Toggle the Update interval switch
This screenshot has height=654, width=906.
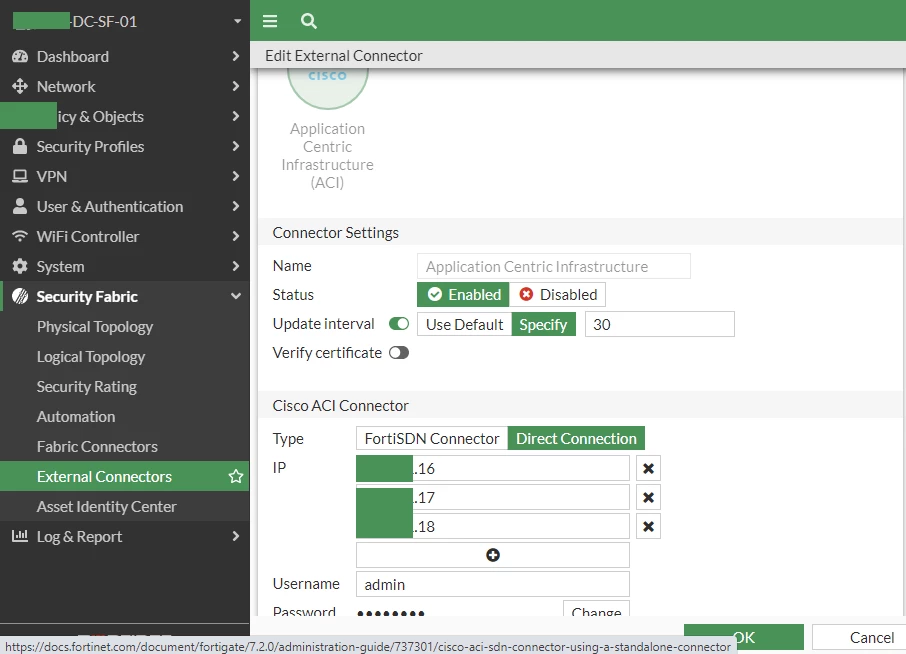point(399,324)
